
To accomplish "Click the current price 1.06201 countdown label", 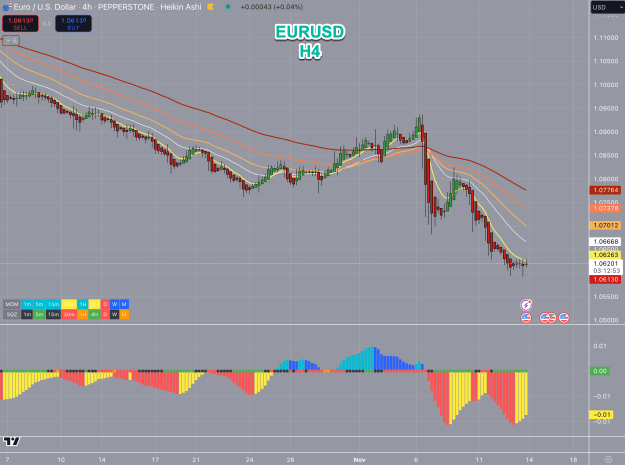I will click(x=606, y=267).
